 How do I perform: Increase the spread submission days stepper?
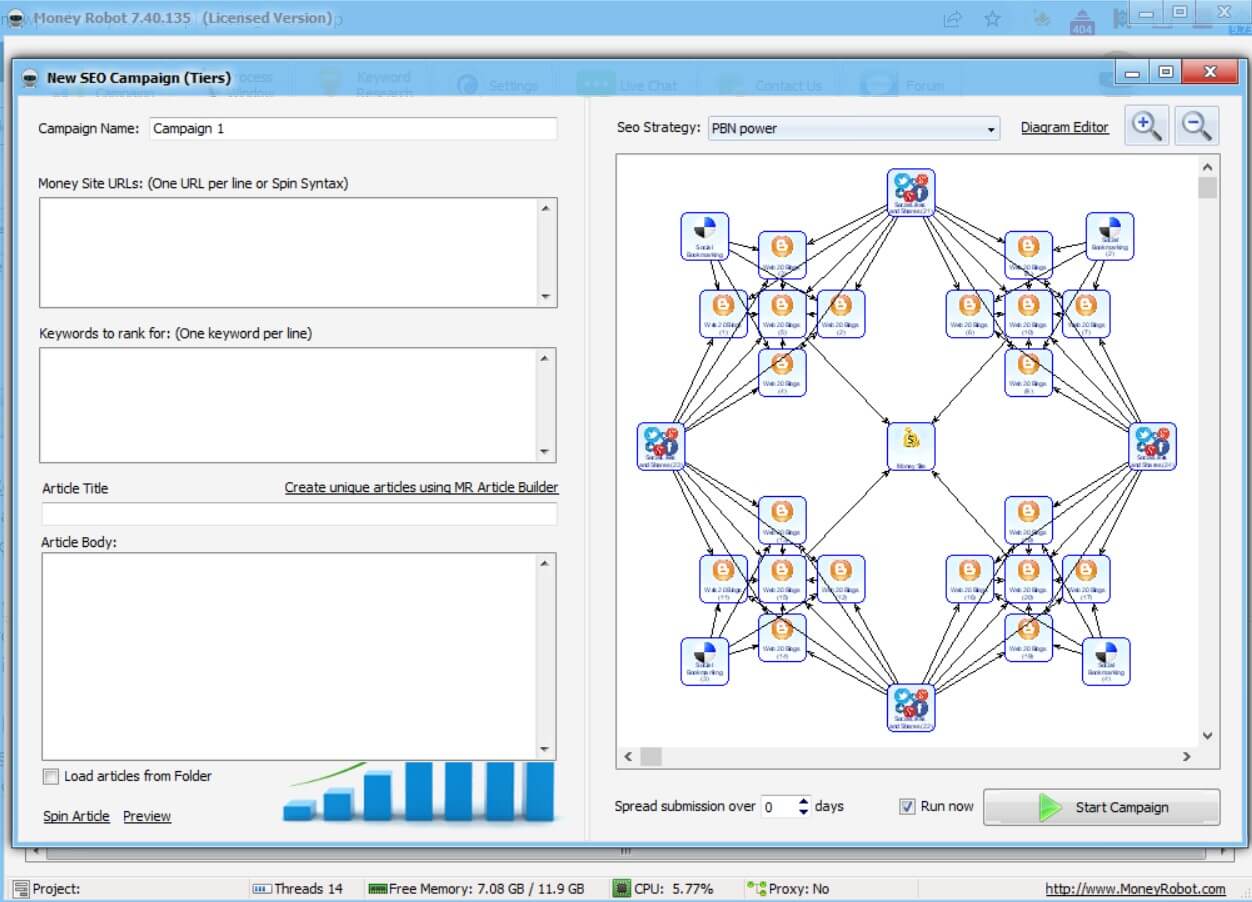click(x=803, y=801)
